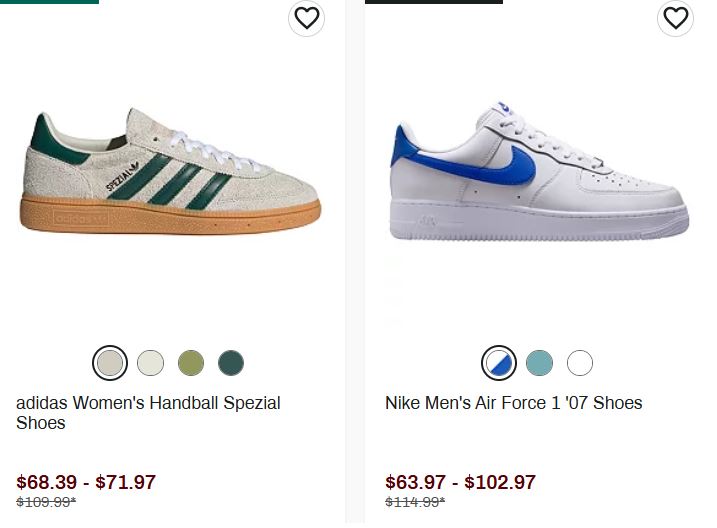Select the dark green adidas swatch
The height and width of the screenshot is (528, 717).
click(231, 363)
